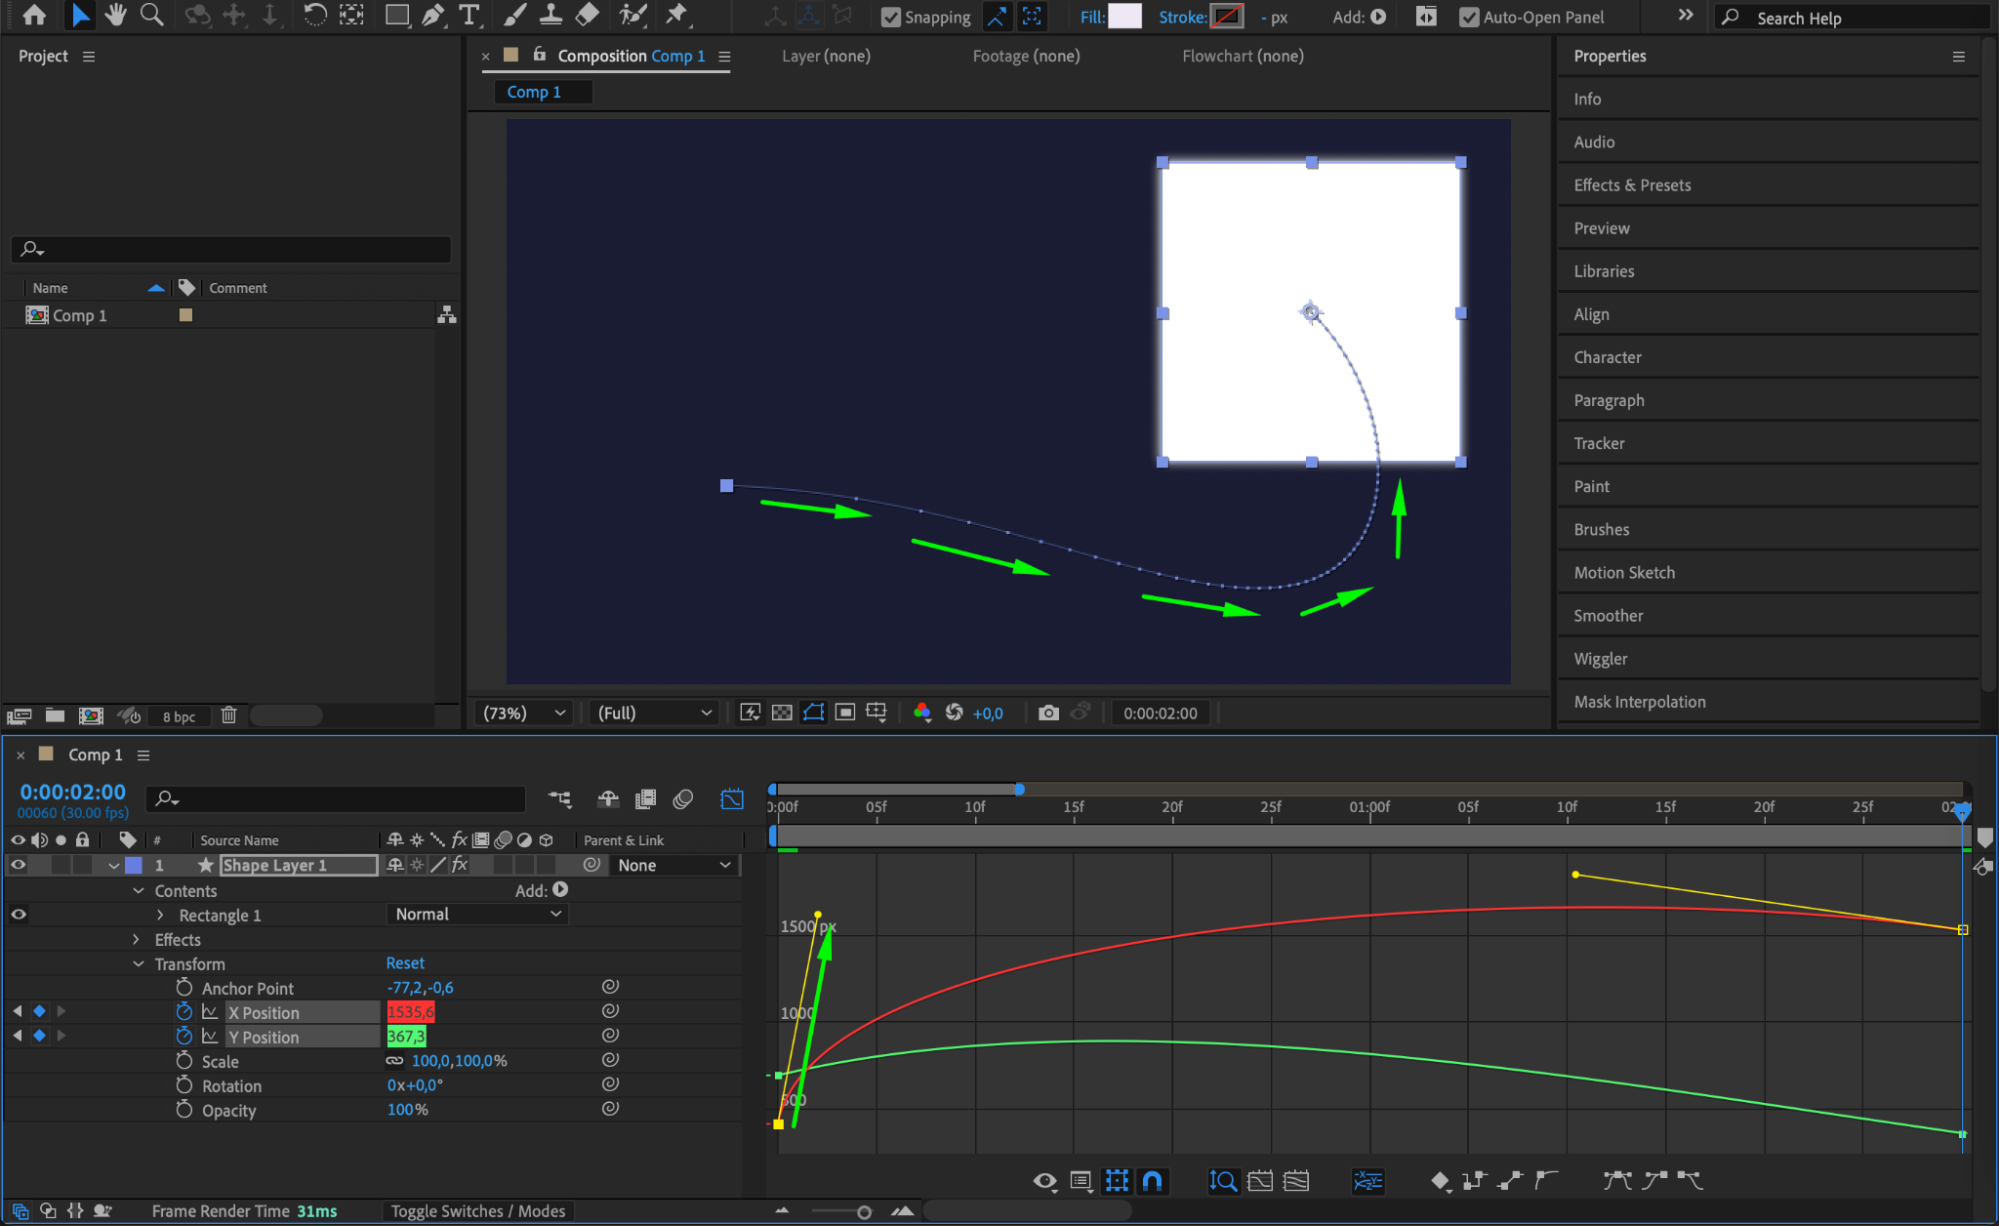Click the Reset link for Transform
This screenshot has width=1999, height=1226.
coord(405,963)
